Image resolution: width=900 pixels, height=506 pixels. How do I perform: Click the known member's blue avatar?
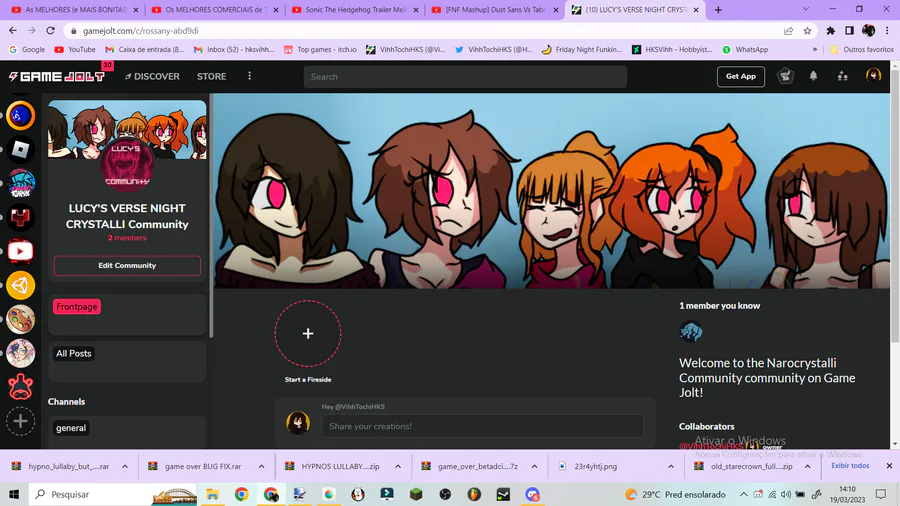(690, 332)
